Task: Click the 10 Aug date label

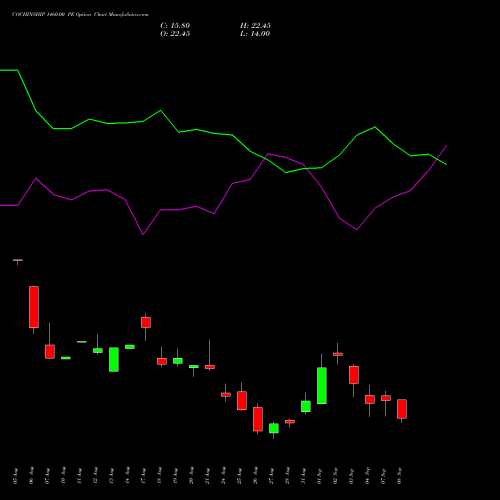Action: (x=63, y=476)
